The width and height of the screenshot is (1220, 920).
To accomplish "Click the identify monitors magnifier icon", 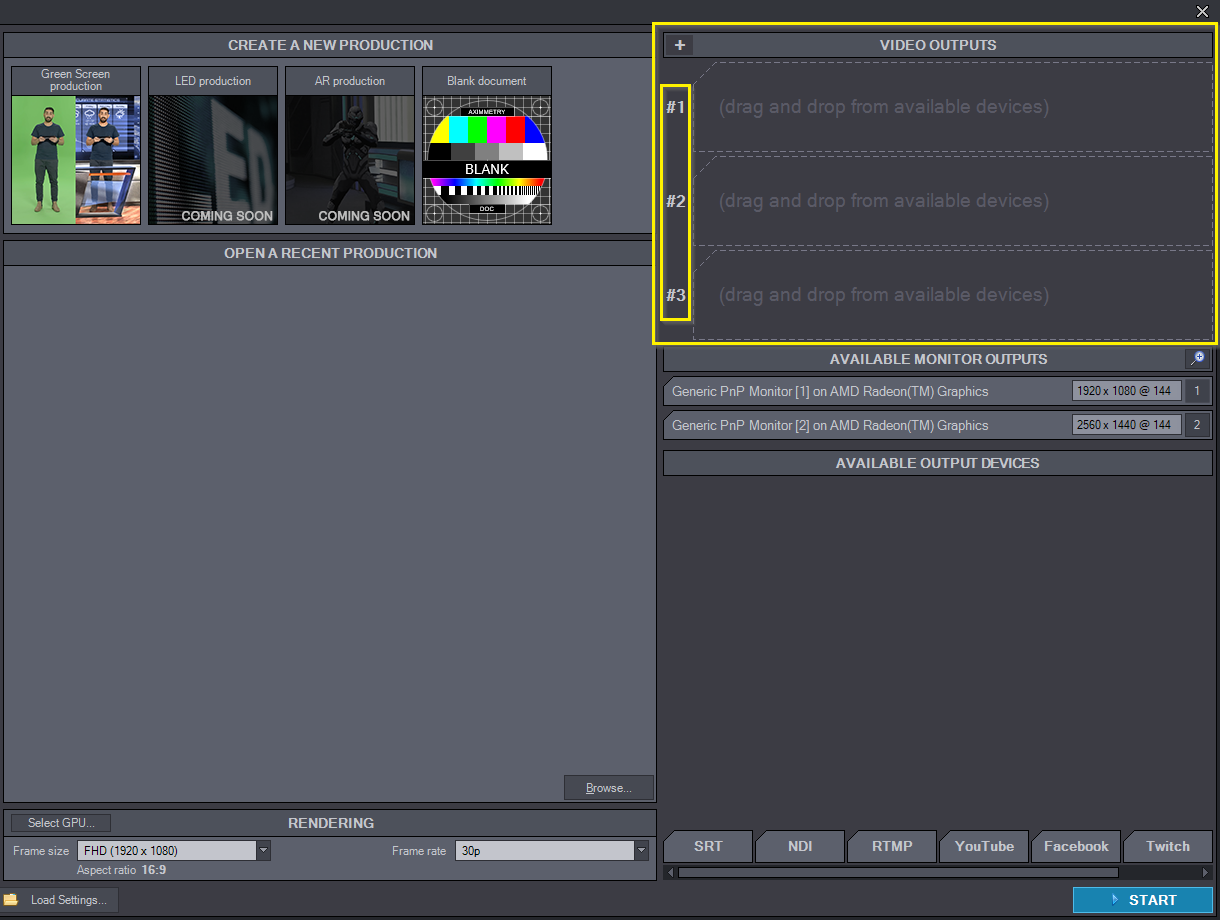I will tap(1196, 359).
